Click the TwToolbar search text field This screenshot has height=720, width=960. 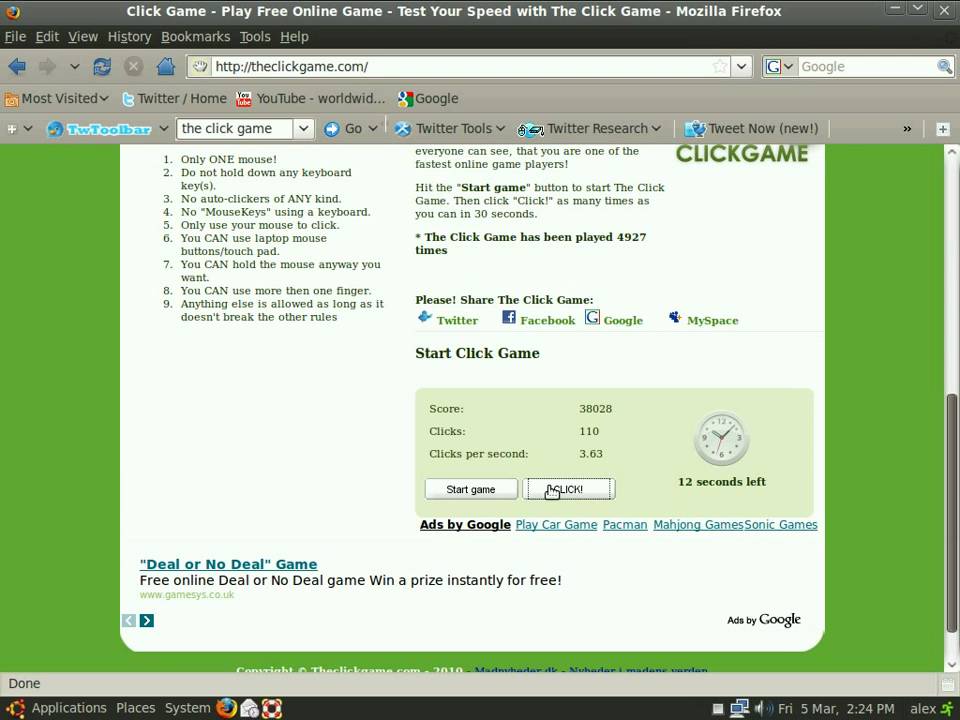click(x=236, y=129)
